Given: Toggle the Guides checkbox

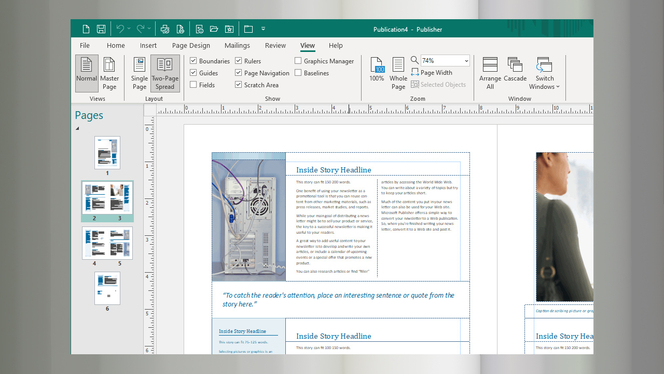Looking at the screenshot, I should 193,72.
